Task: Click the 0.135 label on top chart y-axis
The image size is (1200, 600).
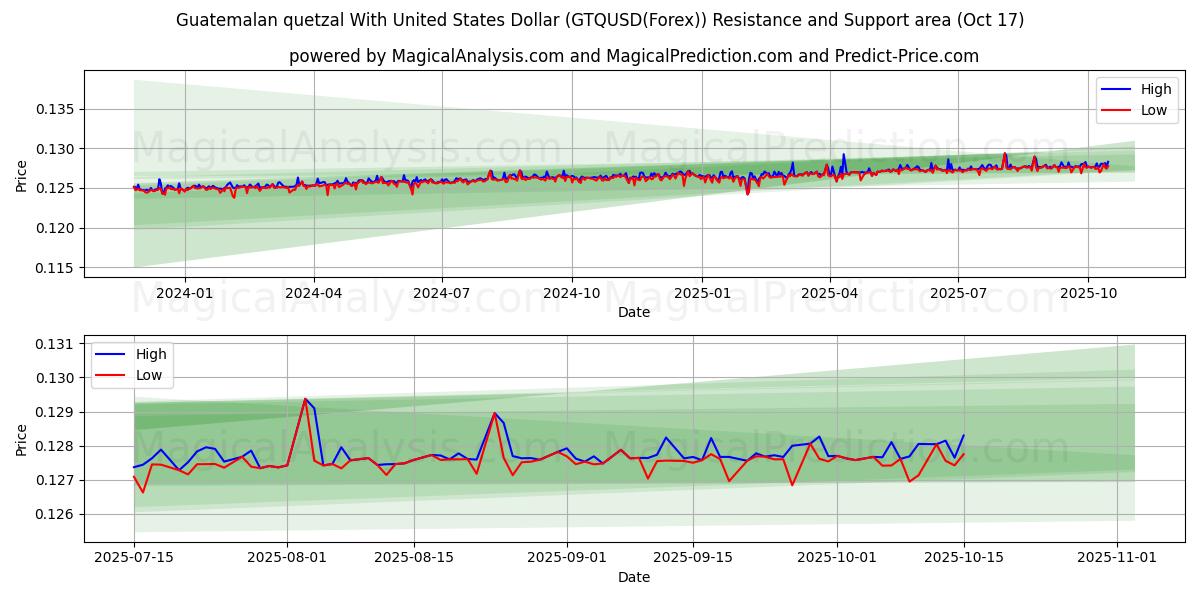Action: point(56,109)
